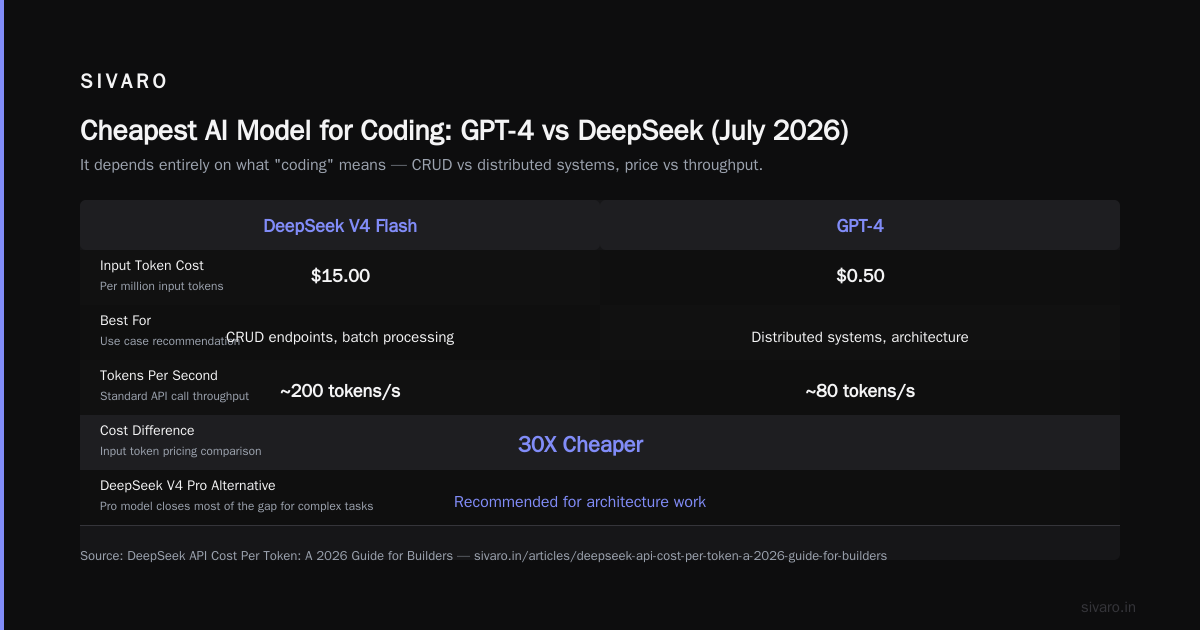This screenshot has height=630, width=1200.
Task: Click the headline 'Cheapest AI Model for Coding'
Action: pyautogui.click(x=464, y=131)
